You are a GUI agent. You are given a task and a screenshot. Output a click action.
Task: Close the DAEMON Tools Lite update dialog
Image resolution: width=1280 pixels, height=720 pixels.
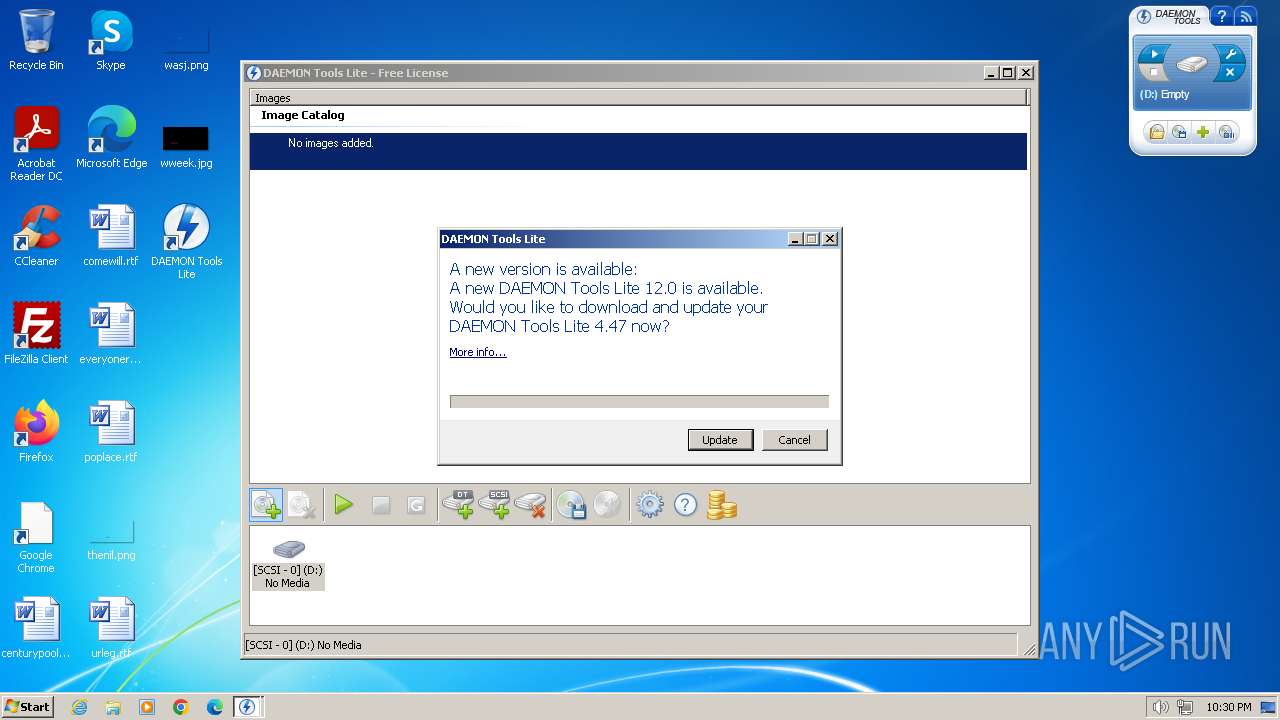pyautogui.click(x=829, y=239)
